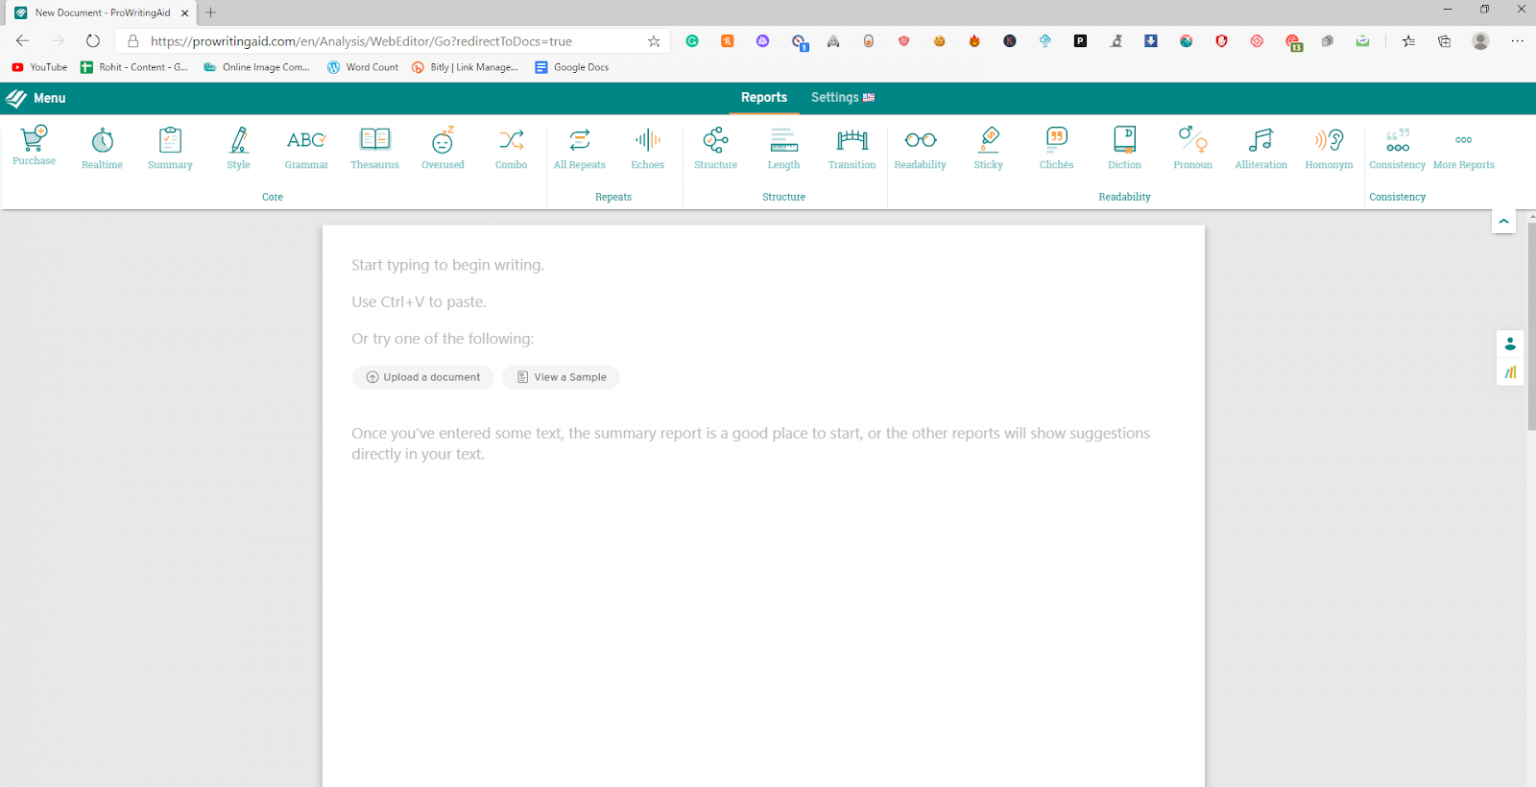Image resolution: width=1536 pixels, height=787 pixels.
Task: Select the Readability glasses icon
Action: (920, 140)
